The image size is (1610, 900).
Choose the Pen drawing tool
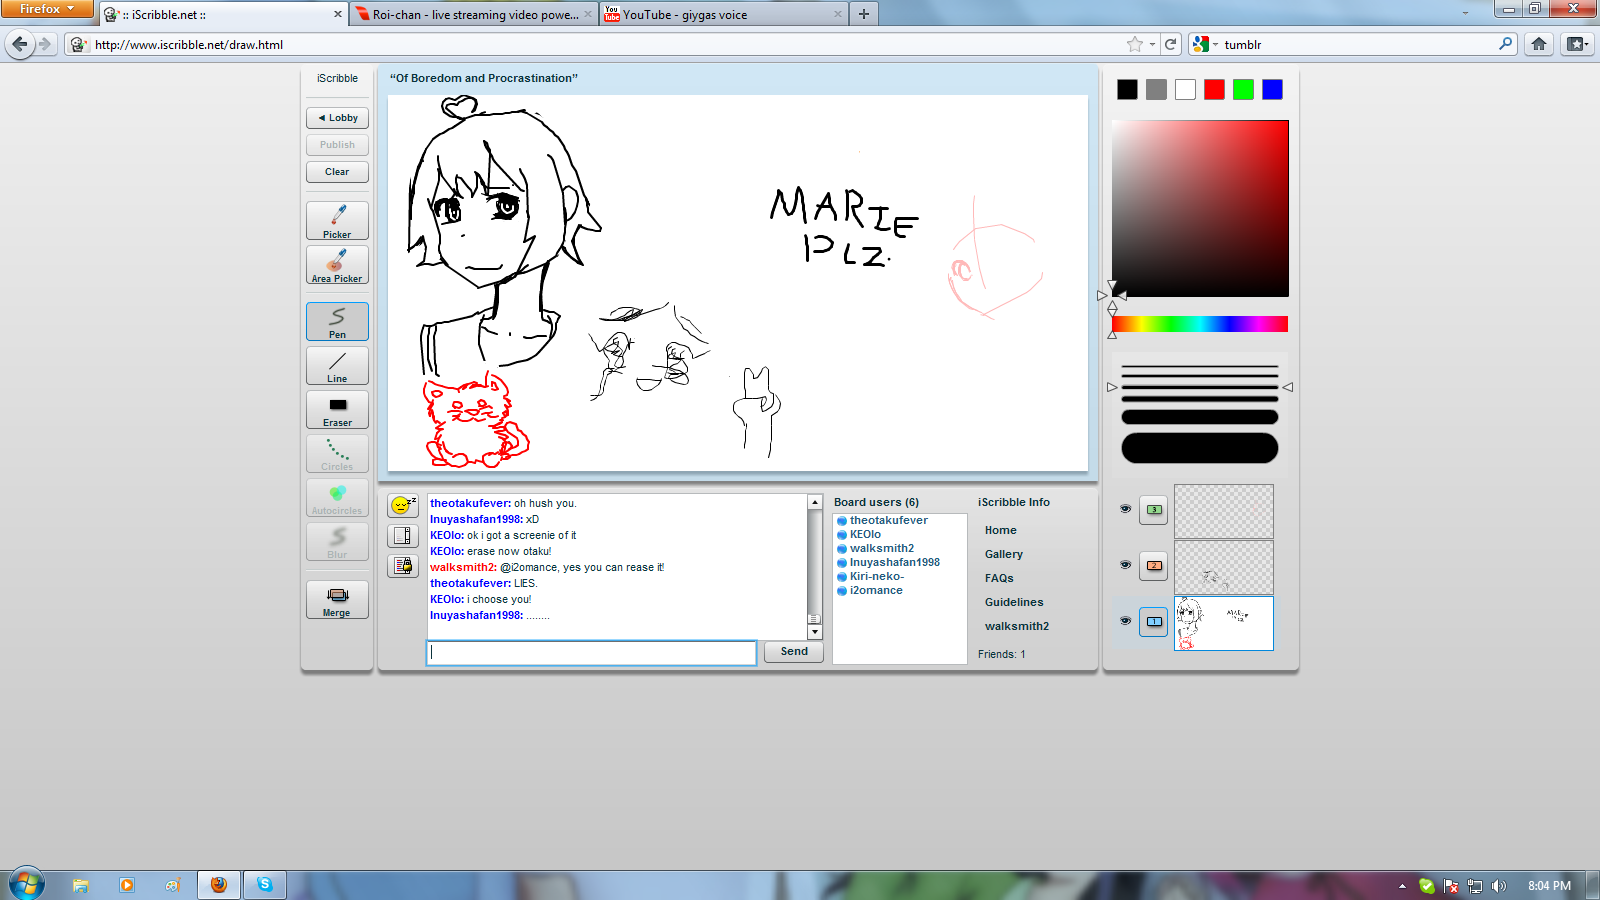coord(337,322)
